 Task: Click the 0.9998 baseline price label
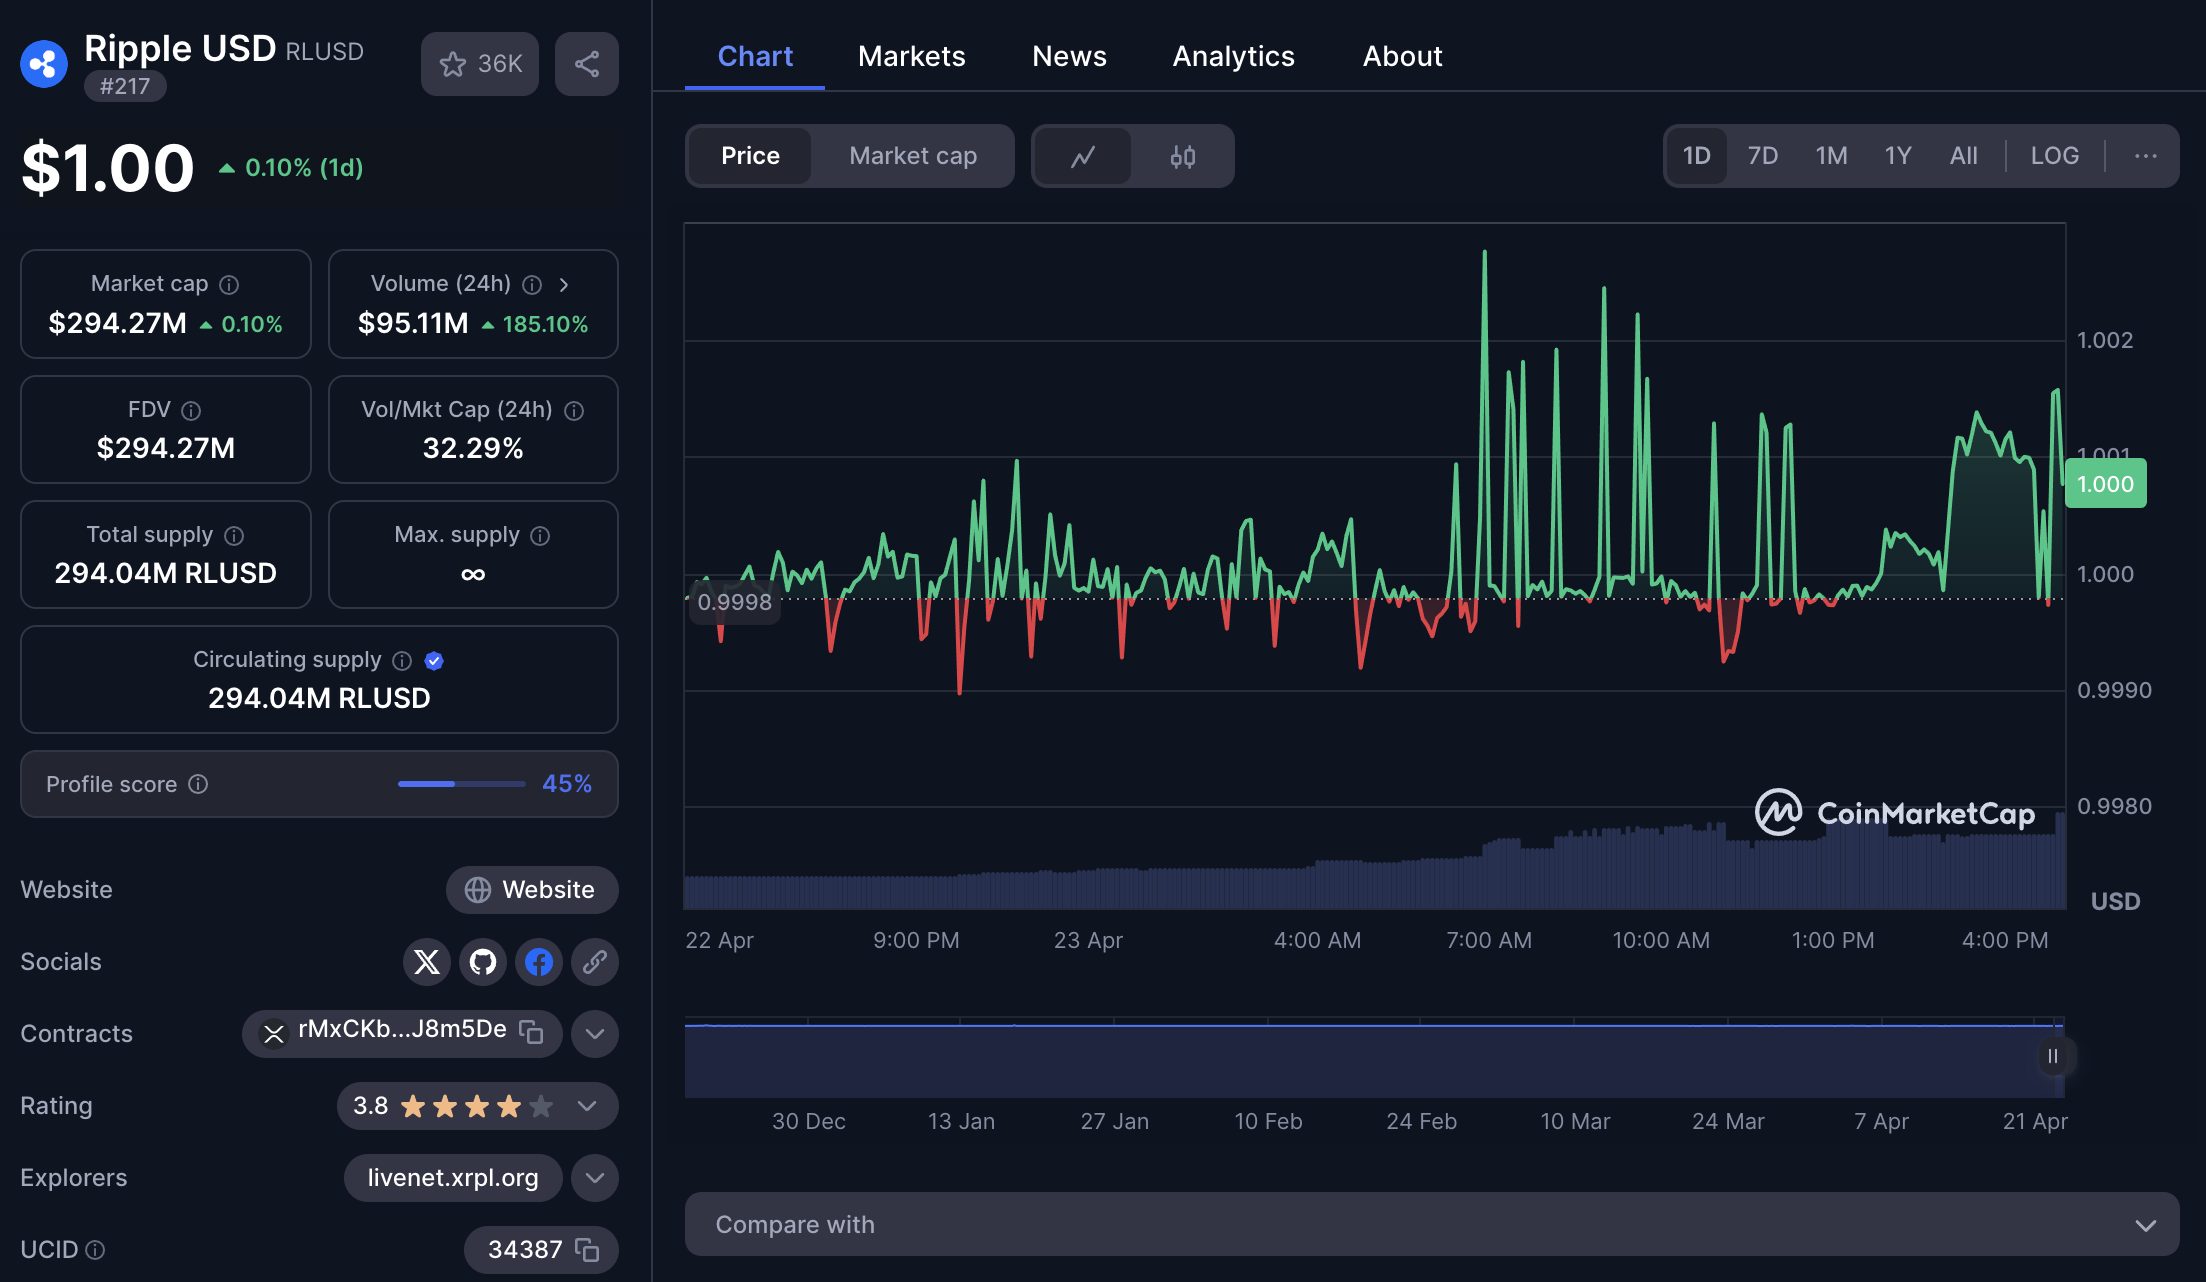tap(734, 602)
